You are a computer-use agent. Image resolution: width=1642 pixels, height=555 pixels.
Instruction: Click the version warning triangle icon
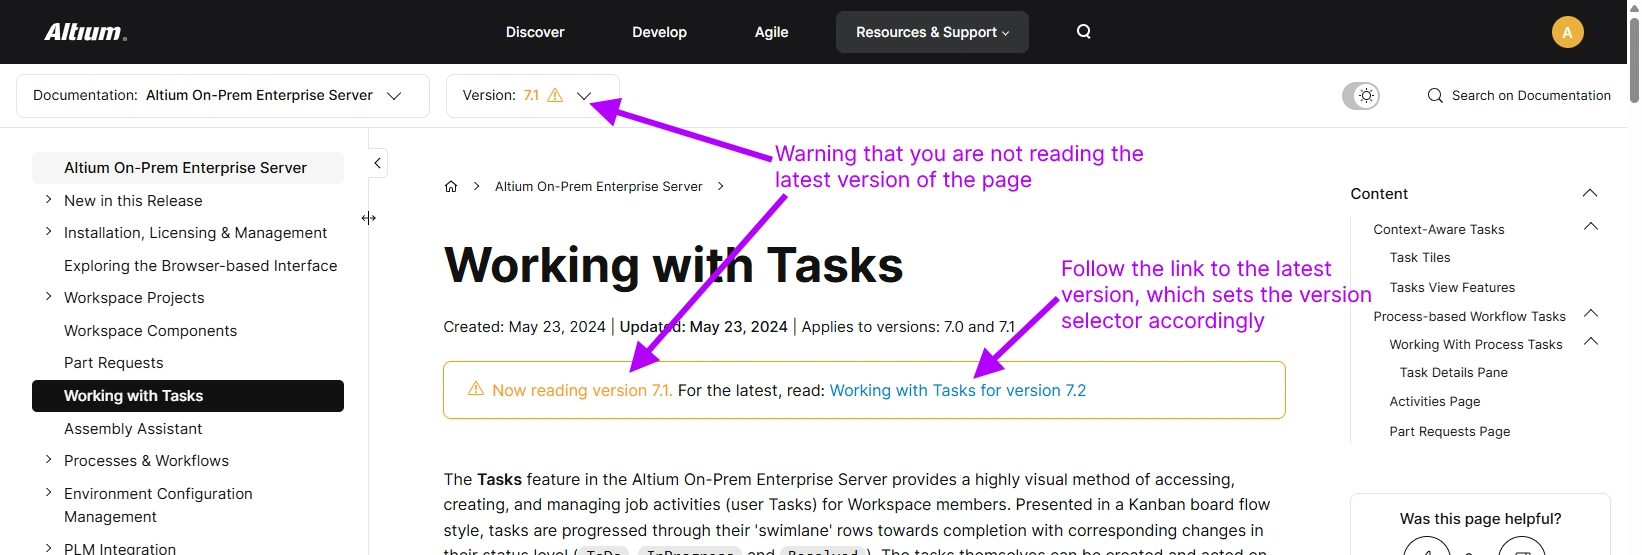(555, 96)
